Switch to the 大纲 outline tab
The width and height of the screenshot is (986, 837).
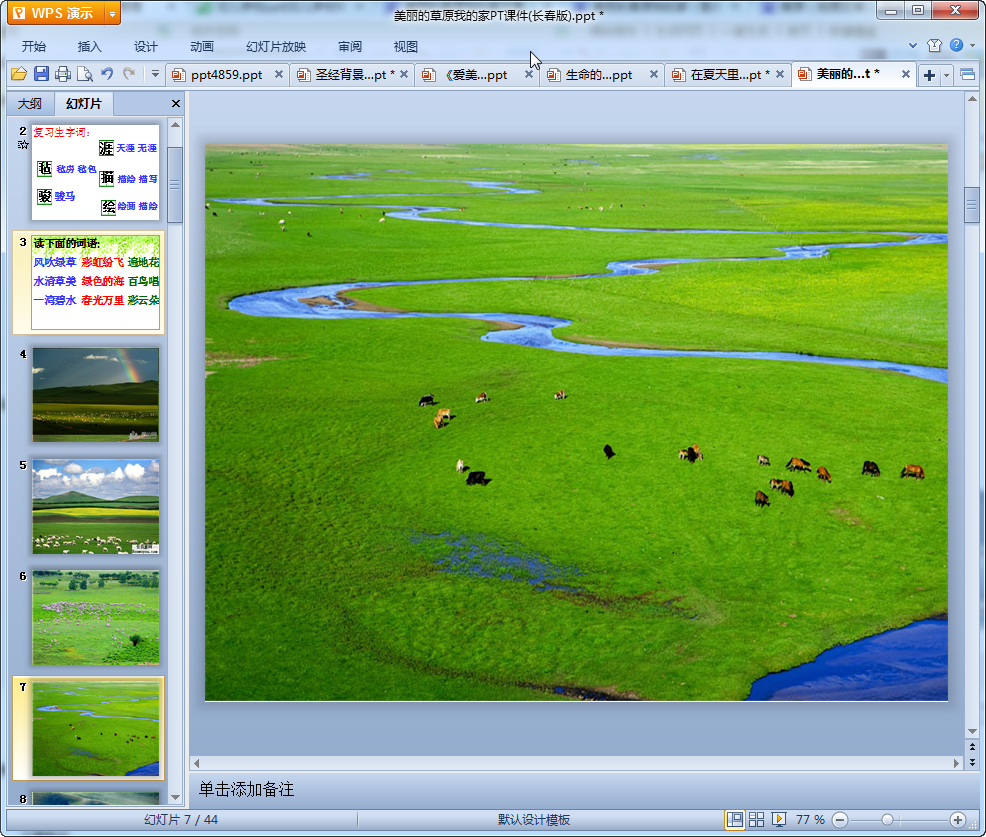click(x=30, y=103)
